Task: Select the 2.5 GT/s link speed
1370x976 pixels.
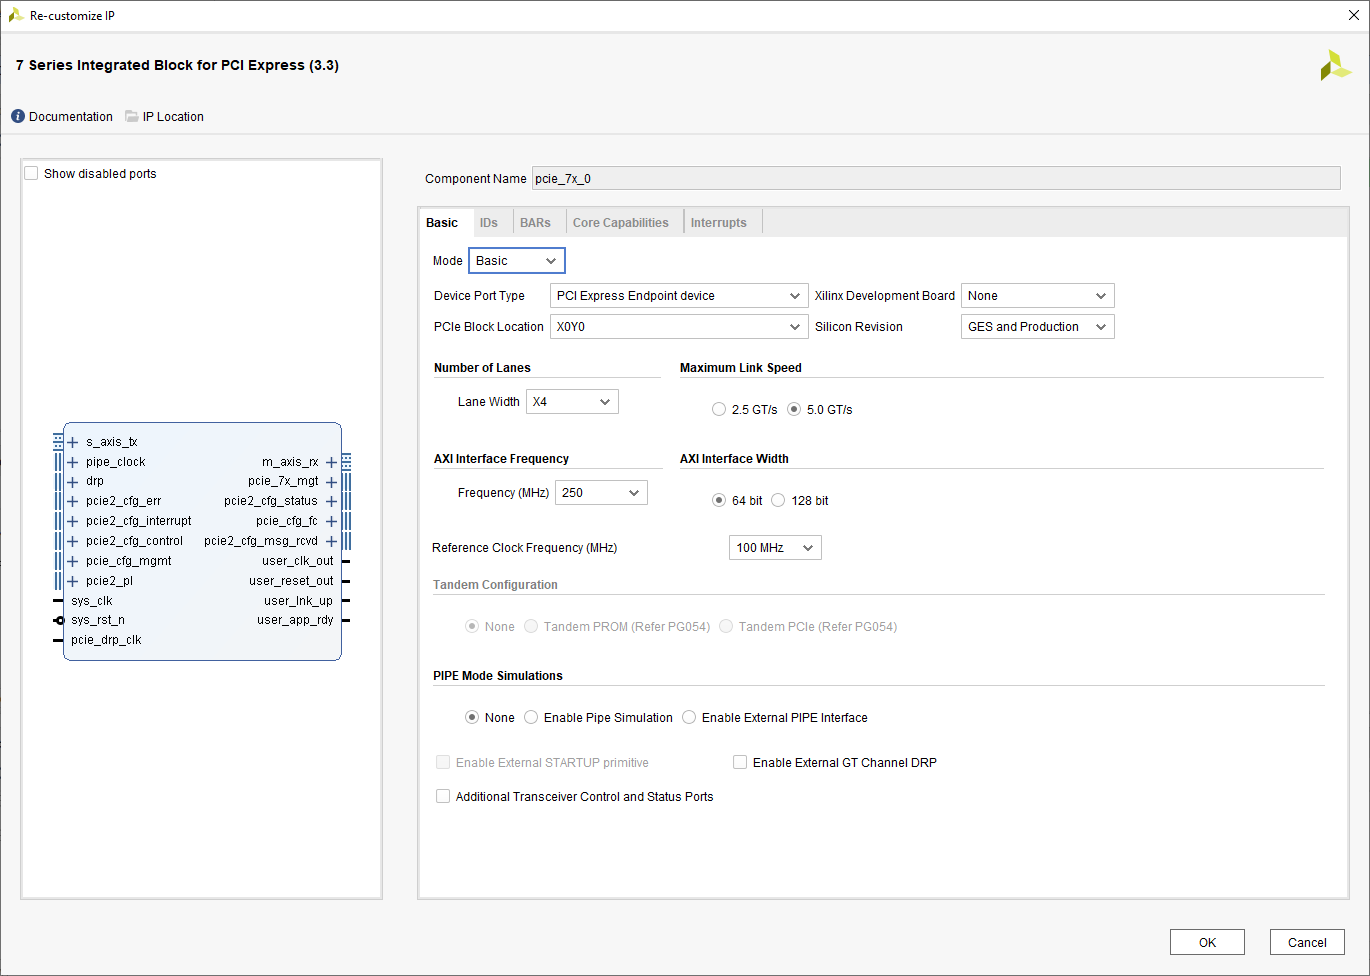Action: point(719,409)
